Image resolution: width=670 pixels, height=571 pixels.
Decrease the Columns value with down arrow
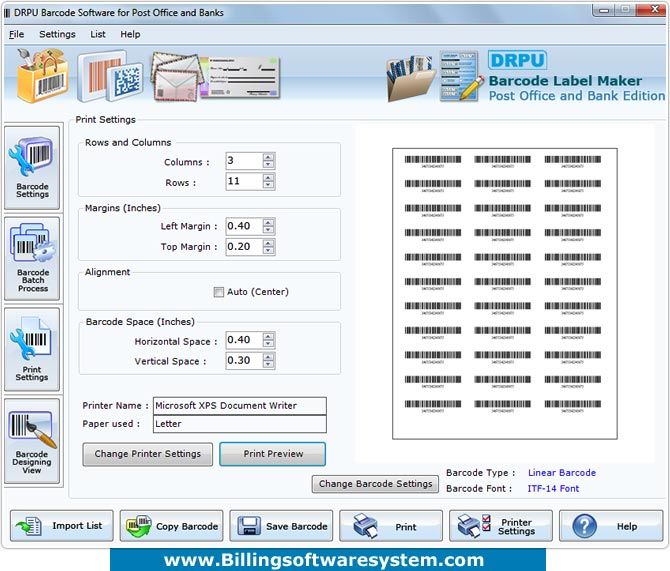pos(268,165)
